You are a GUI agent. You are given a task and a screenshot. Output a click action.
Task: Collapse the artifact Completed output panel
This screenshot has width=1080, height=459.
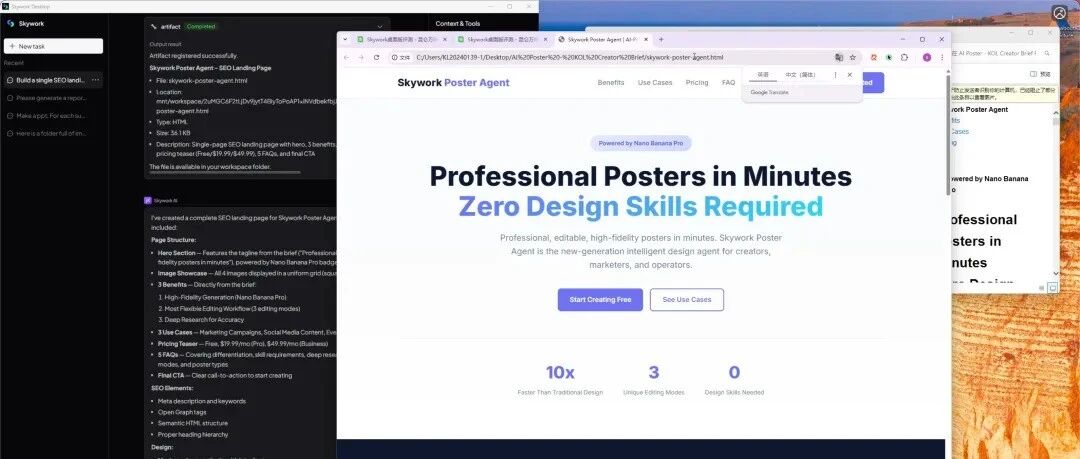[x=380, y=27]
